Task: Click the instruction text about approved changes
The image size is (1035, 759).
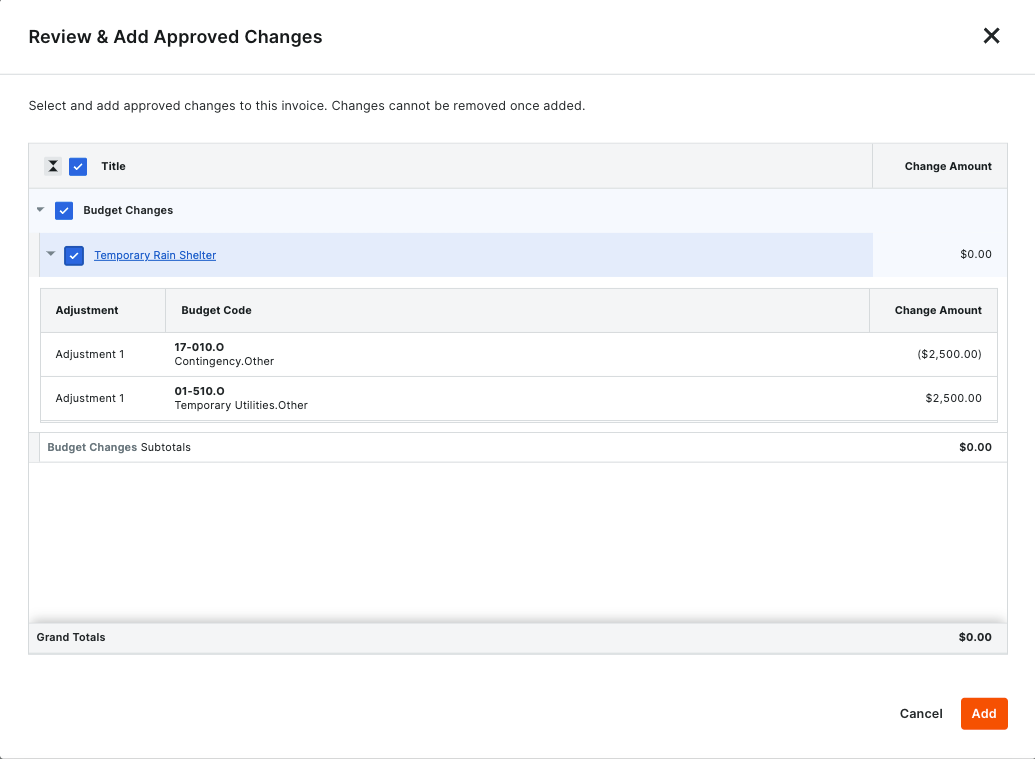Action: tap(307, 106)
